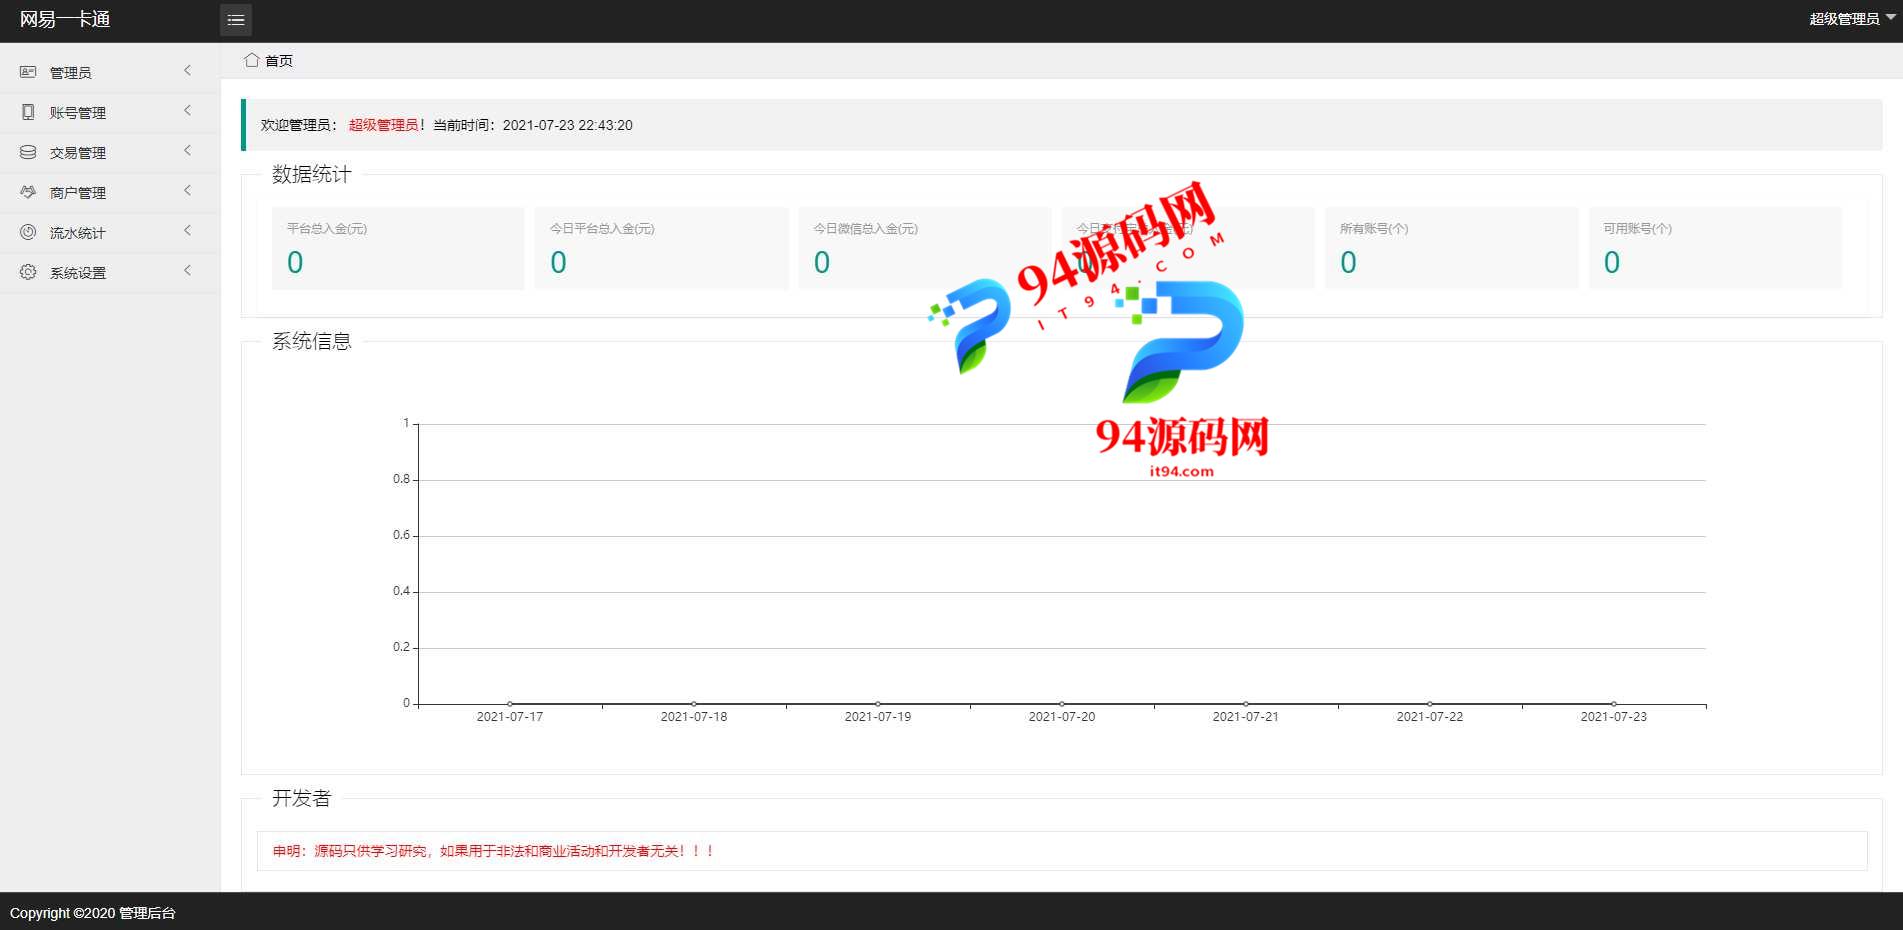Open the 账号管理 sidebar menu

tap(110, 112)
